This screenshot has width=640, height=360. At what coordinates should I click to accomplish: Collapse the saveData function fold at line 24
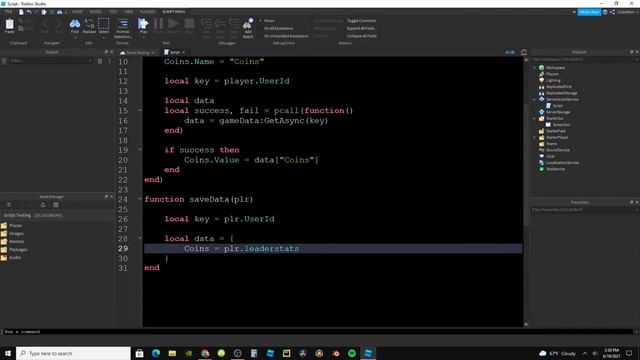pos(140,199)
